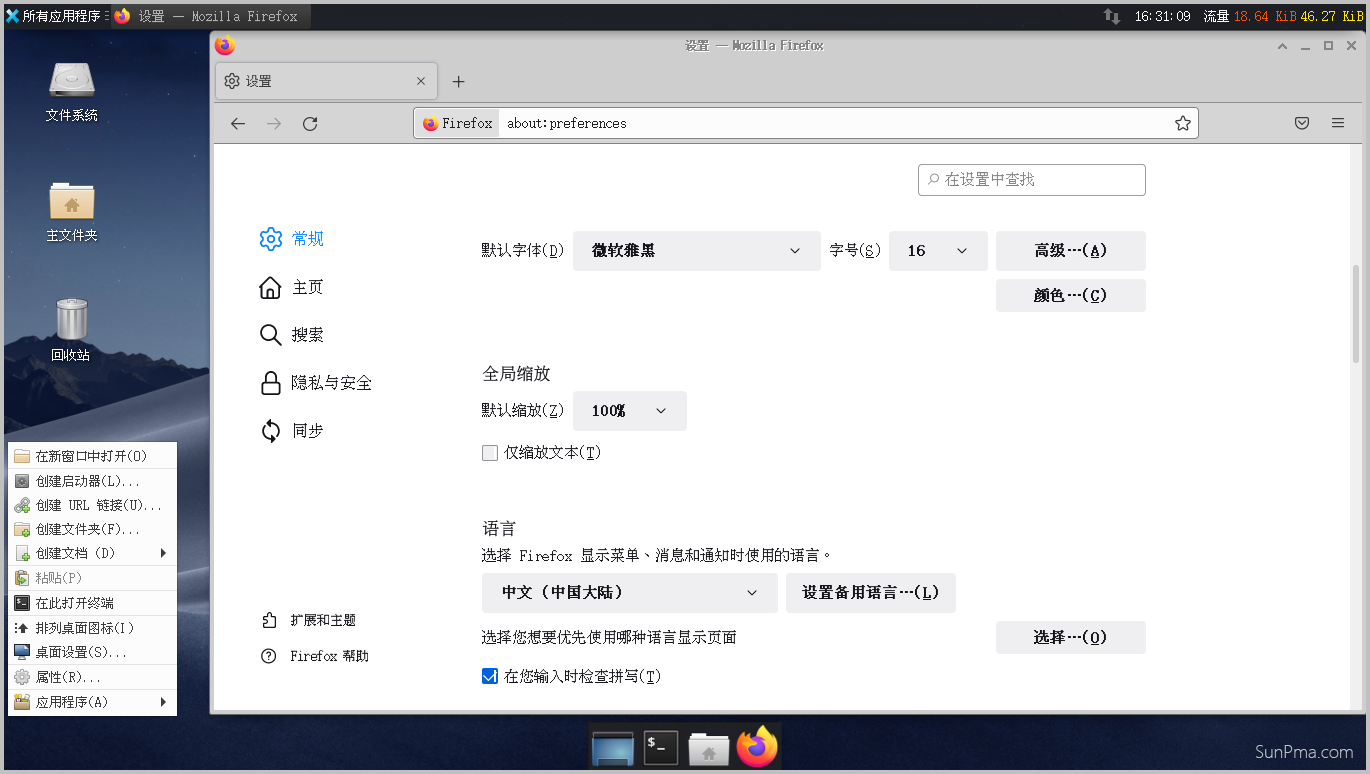Reload the page with refresh icon

[x=309, y=123]
